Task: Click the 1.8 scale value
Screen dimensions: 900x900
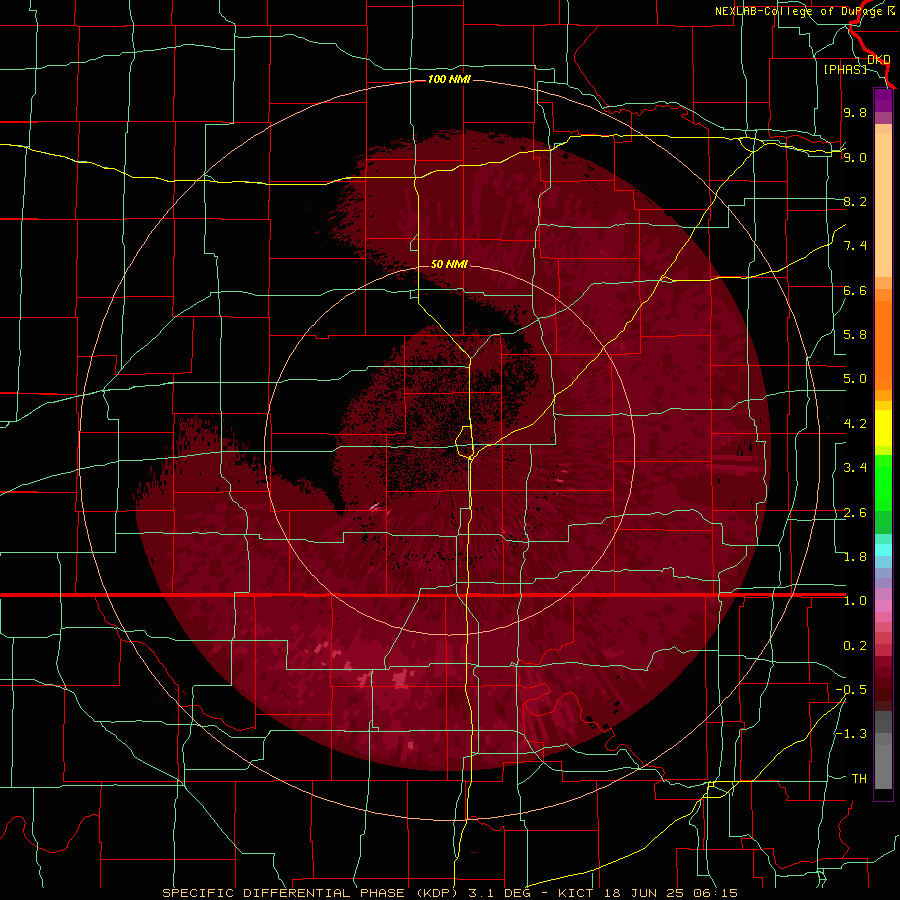Action: 855,557
